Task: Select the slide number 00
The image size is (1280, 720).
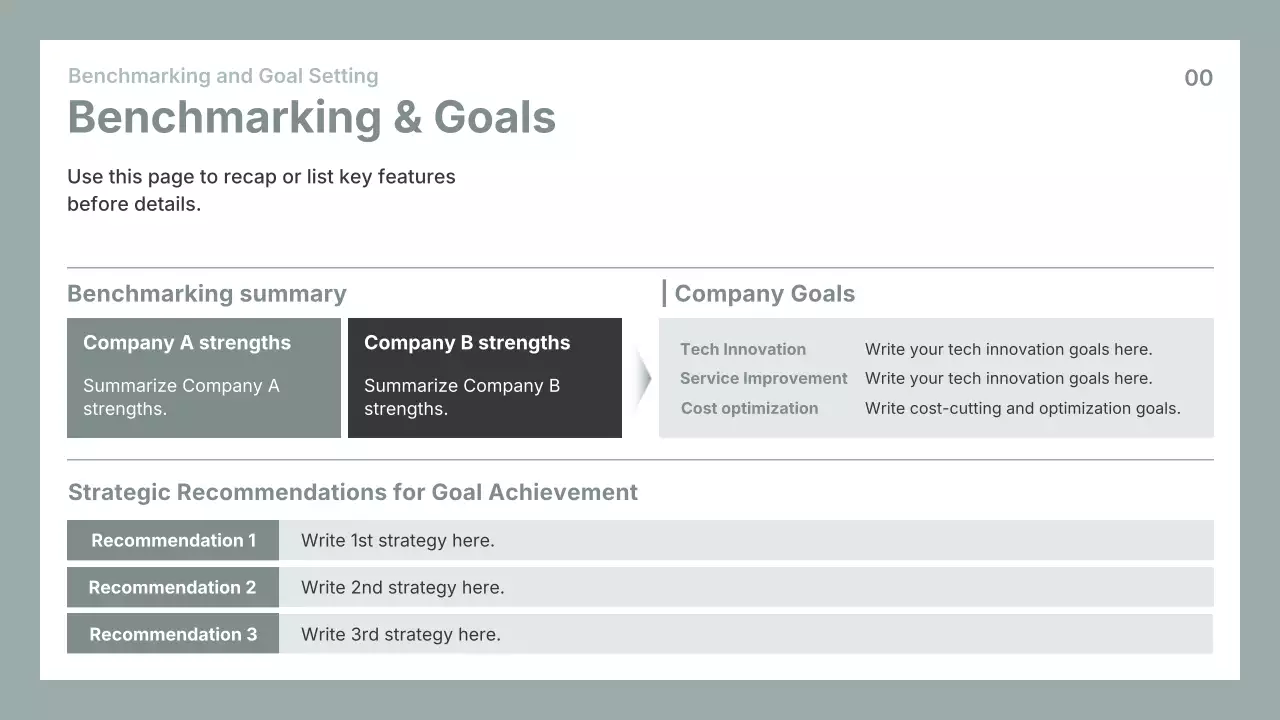Action: point(1198,78)
